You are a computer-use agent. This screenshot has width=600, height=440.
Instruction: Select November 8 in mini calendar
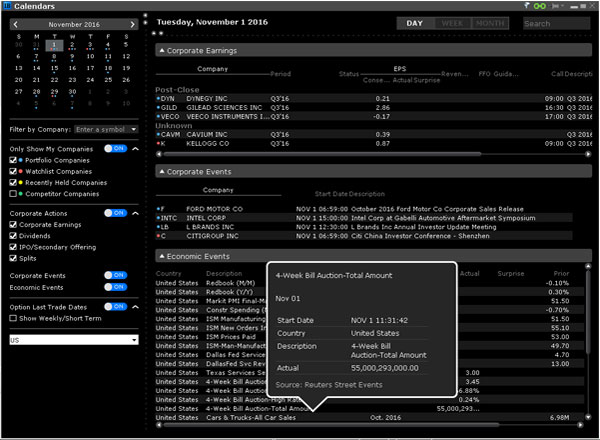[54, 56]
